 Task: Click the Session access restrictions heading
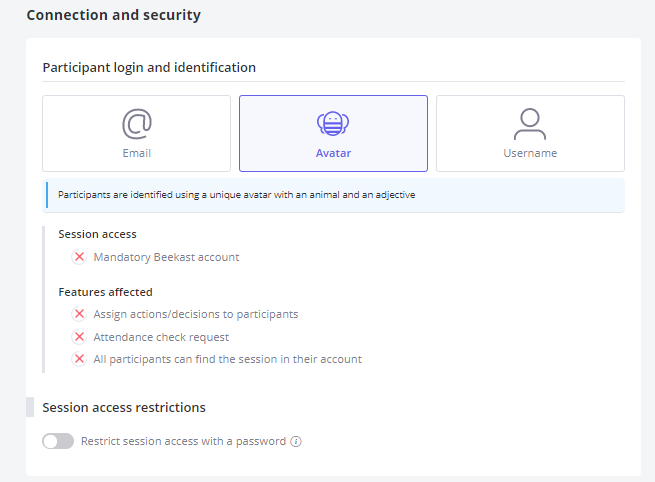coord(124,407)
